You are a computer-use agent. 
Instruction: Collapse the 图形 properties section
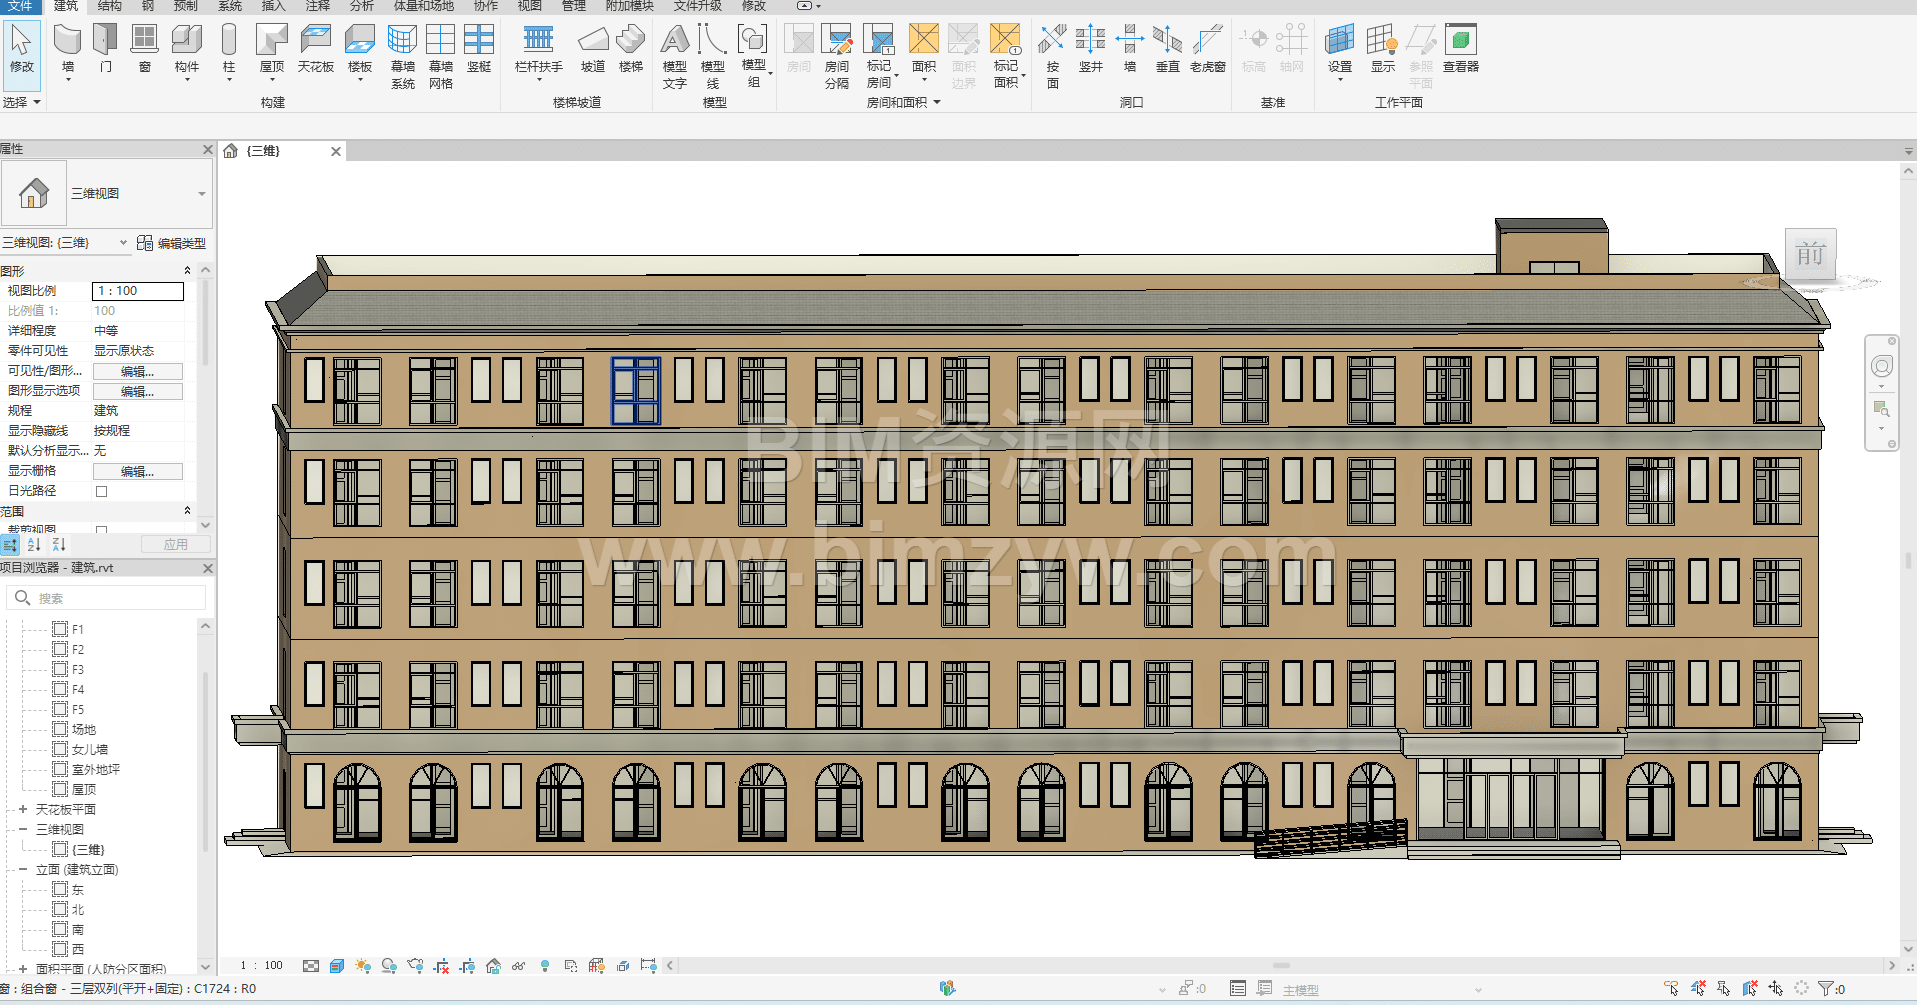pyautogui.click(x=187, y=271)
